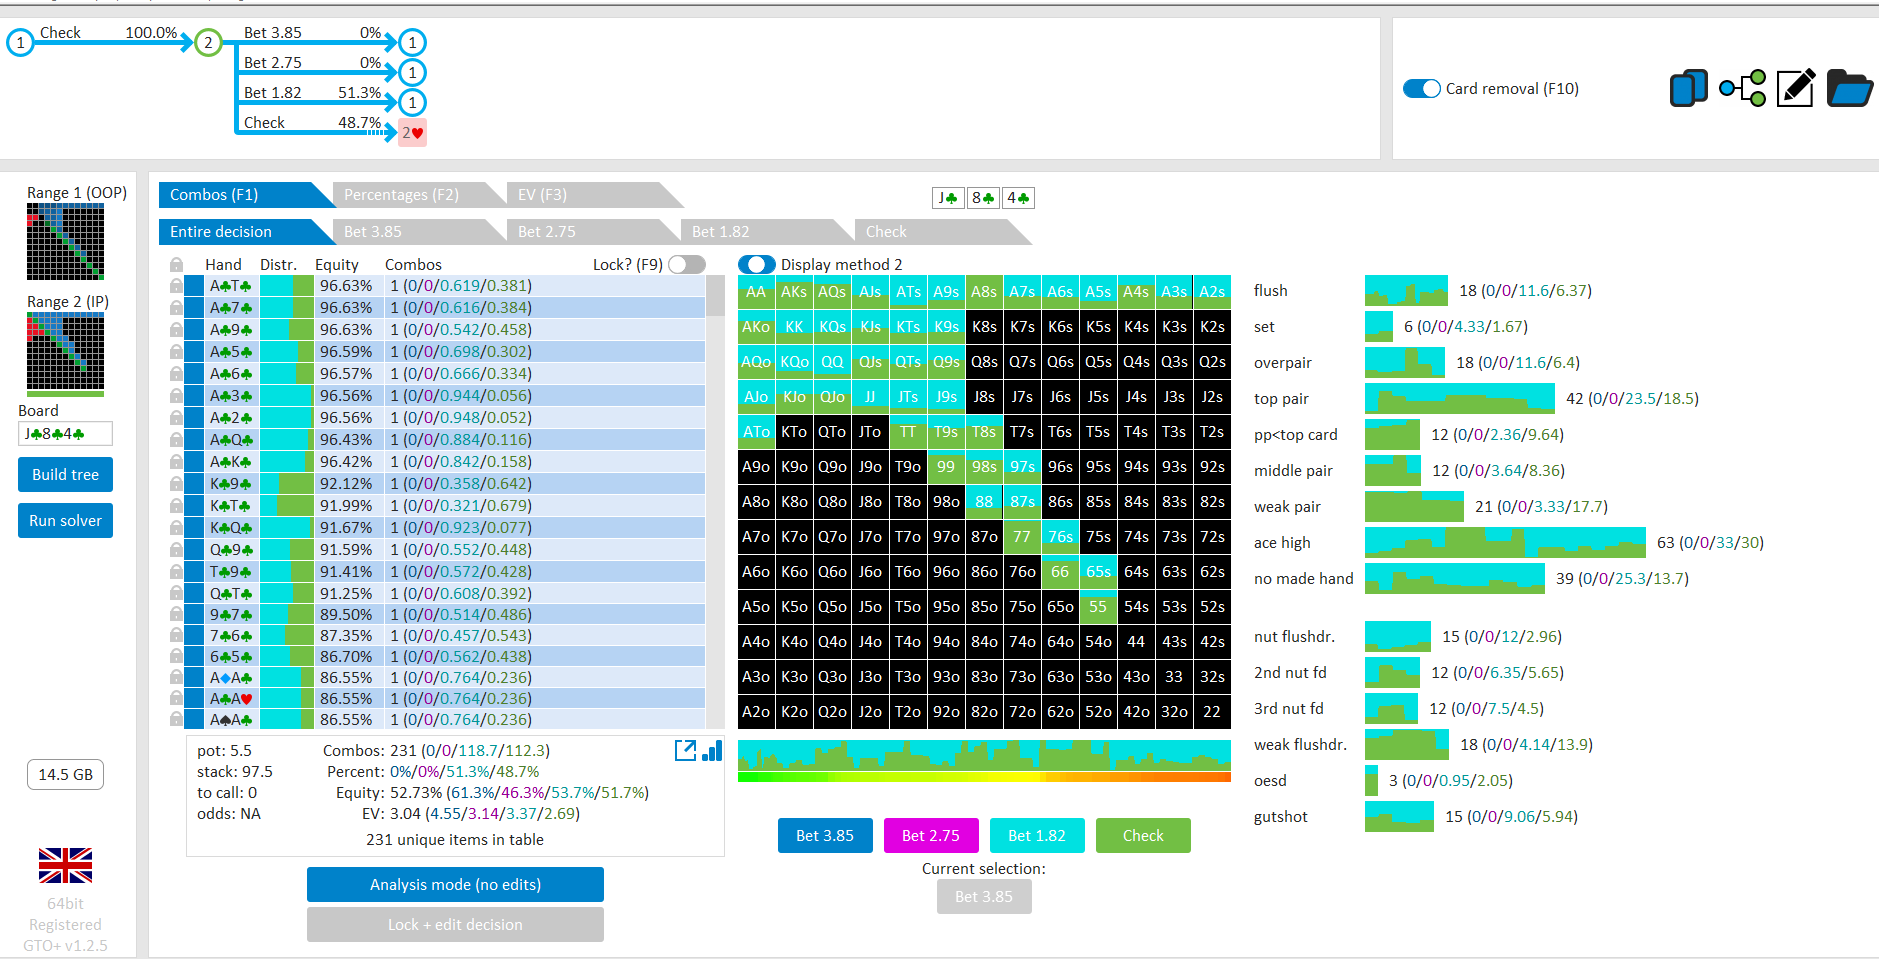Click lock icon in table header

tap(176, 265)
